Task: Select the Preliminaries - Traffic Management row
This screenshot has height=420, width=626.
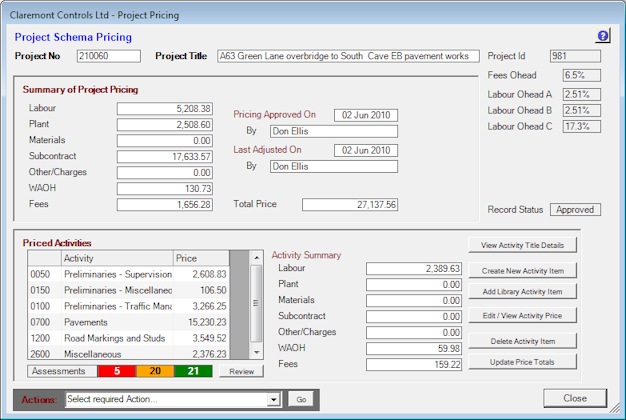Action: (x=129, y=306)
